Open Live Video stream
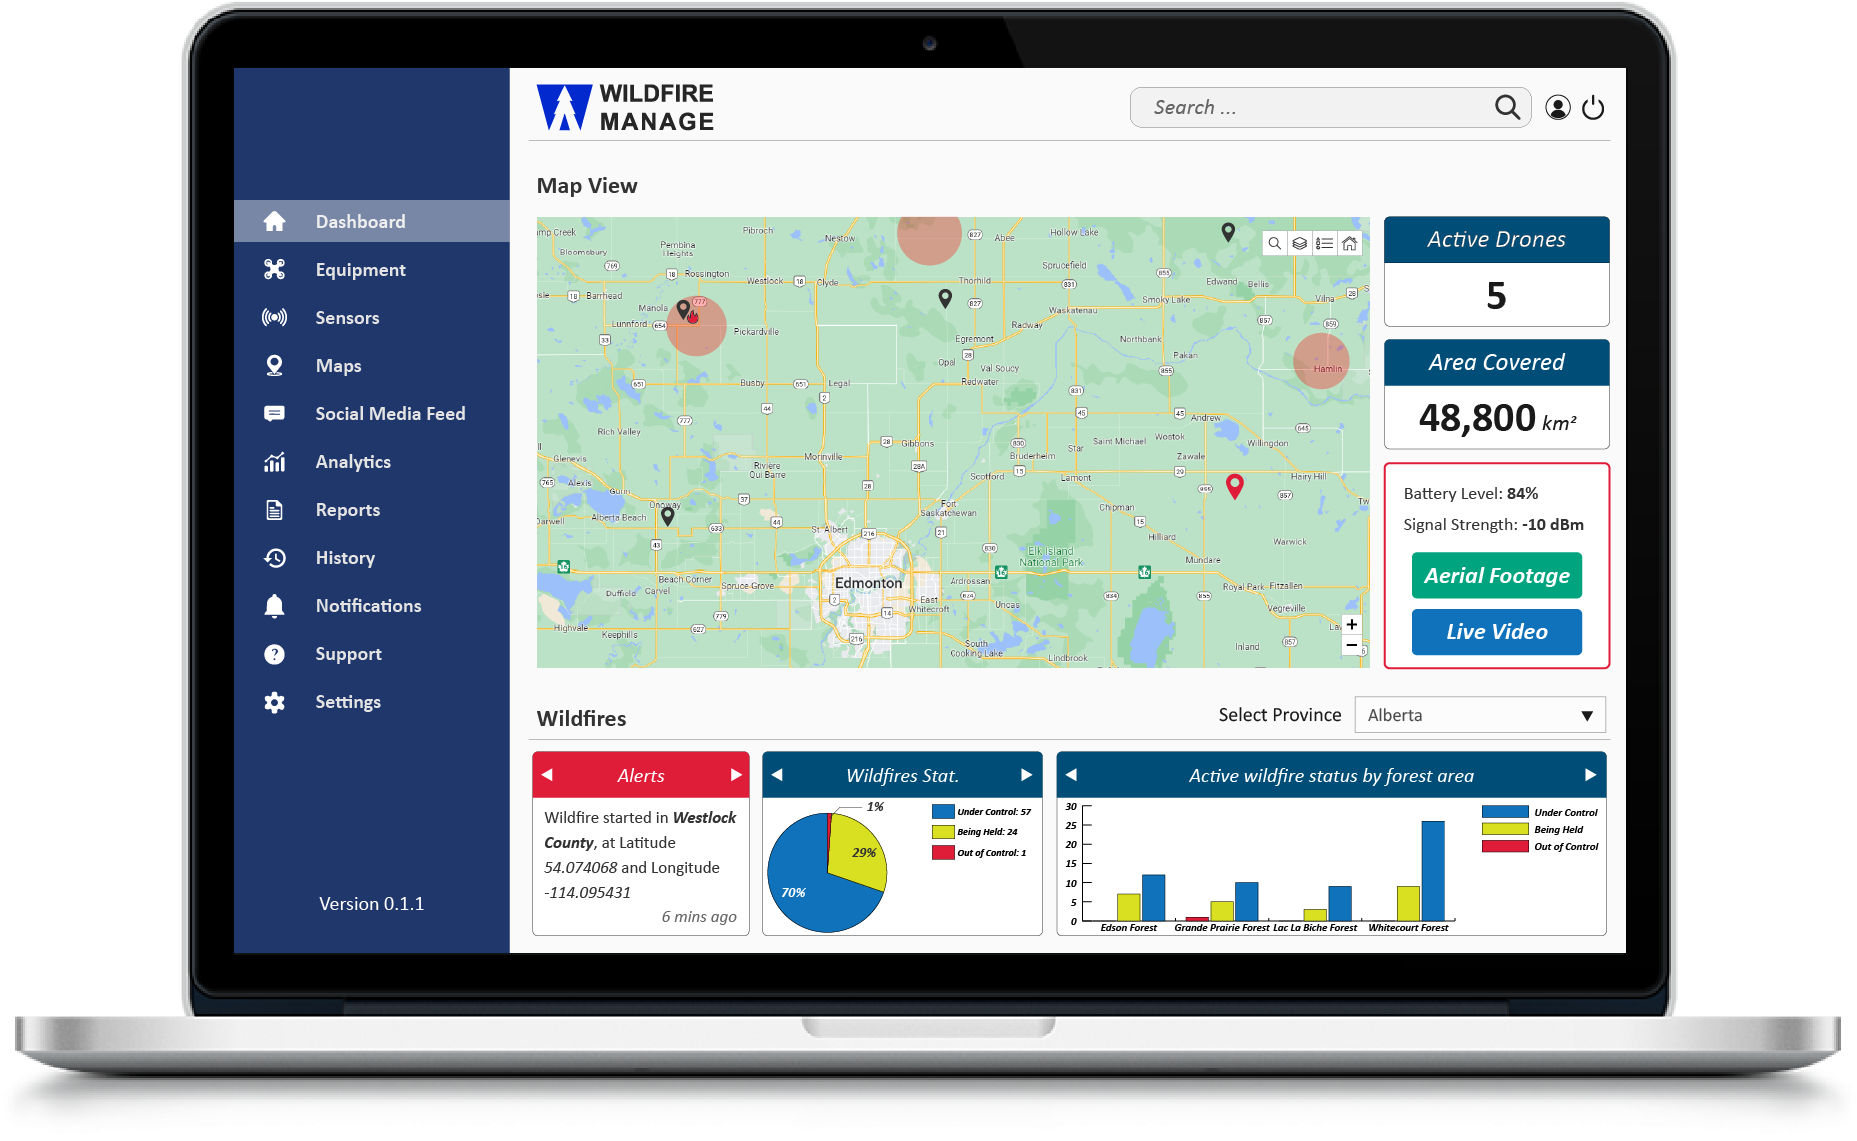This screenshot has width=1857, height=1141. click(x=1495, y=631)
